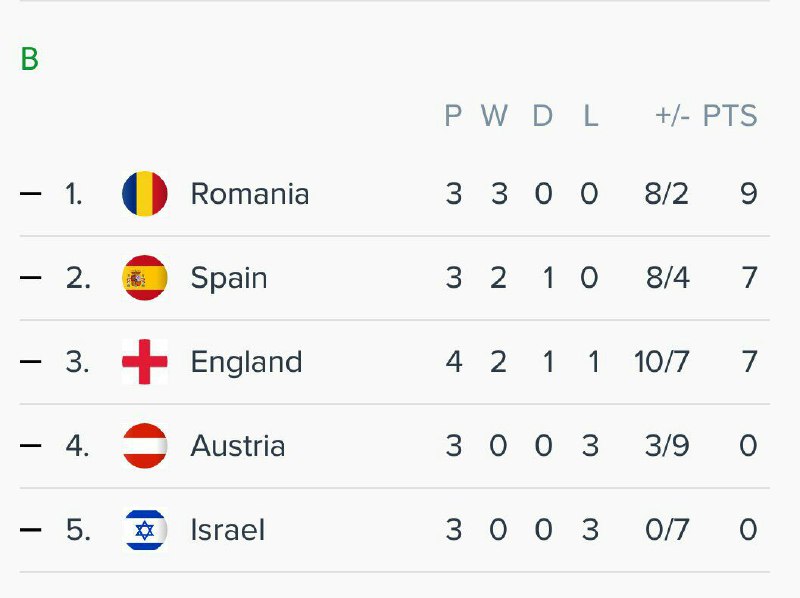Viewport: 800px width, 598px height.
Task: Open the Romania team link
Action: pos(249,194)
